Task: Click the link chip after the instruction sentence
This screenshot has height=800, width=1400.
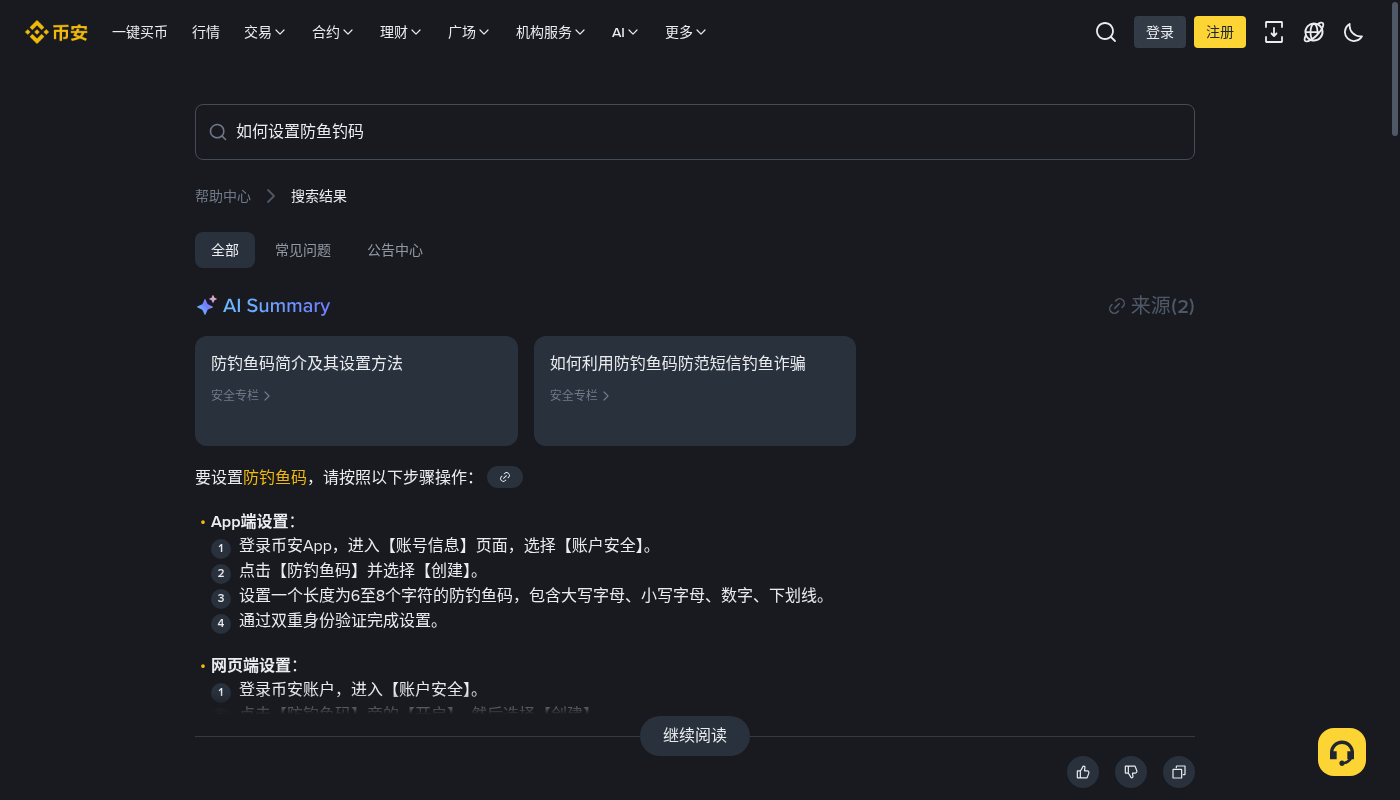Action: tap(505, 477)
